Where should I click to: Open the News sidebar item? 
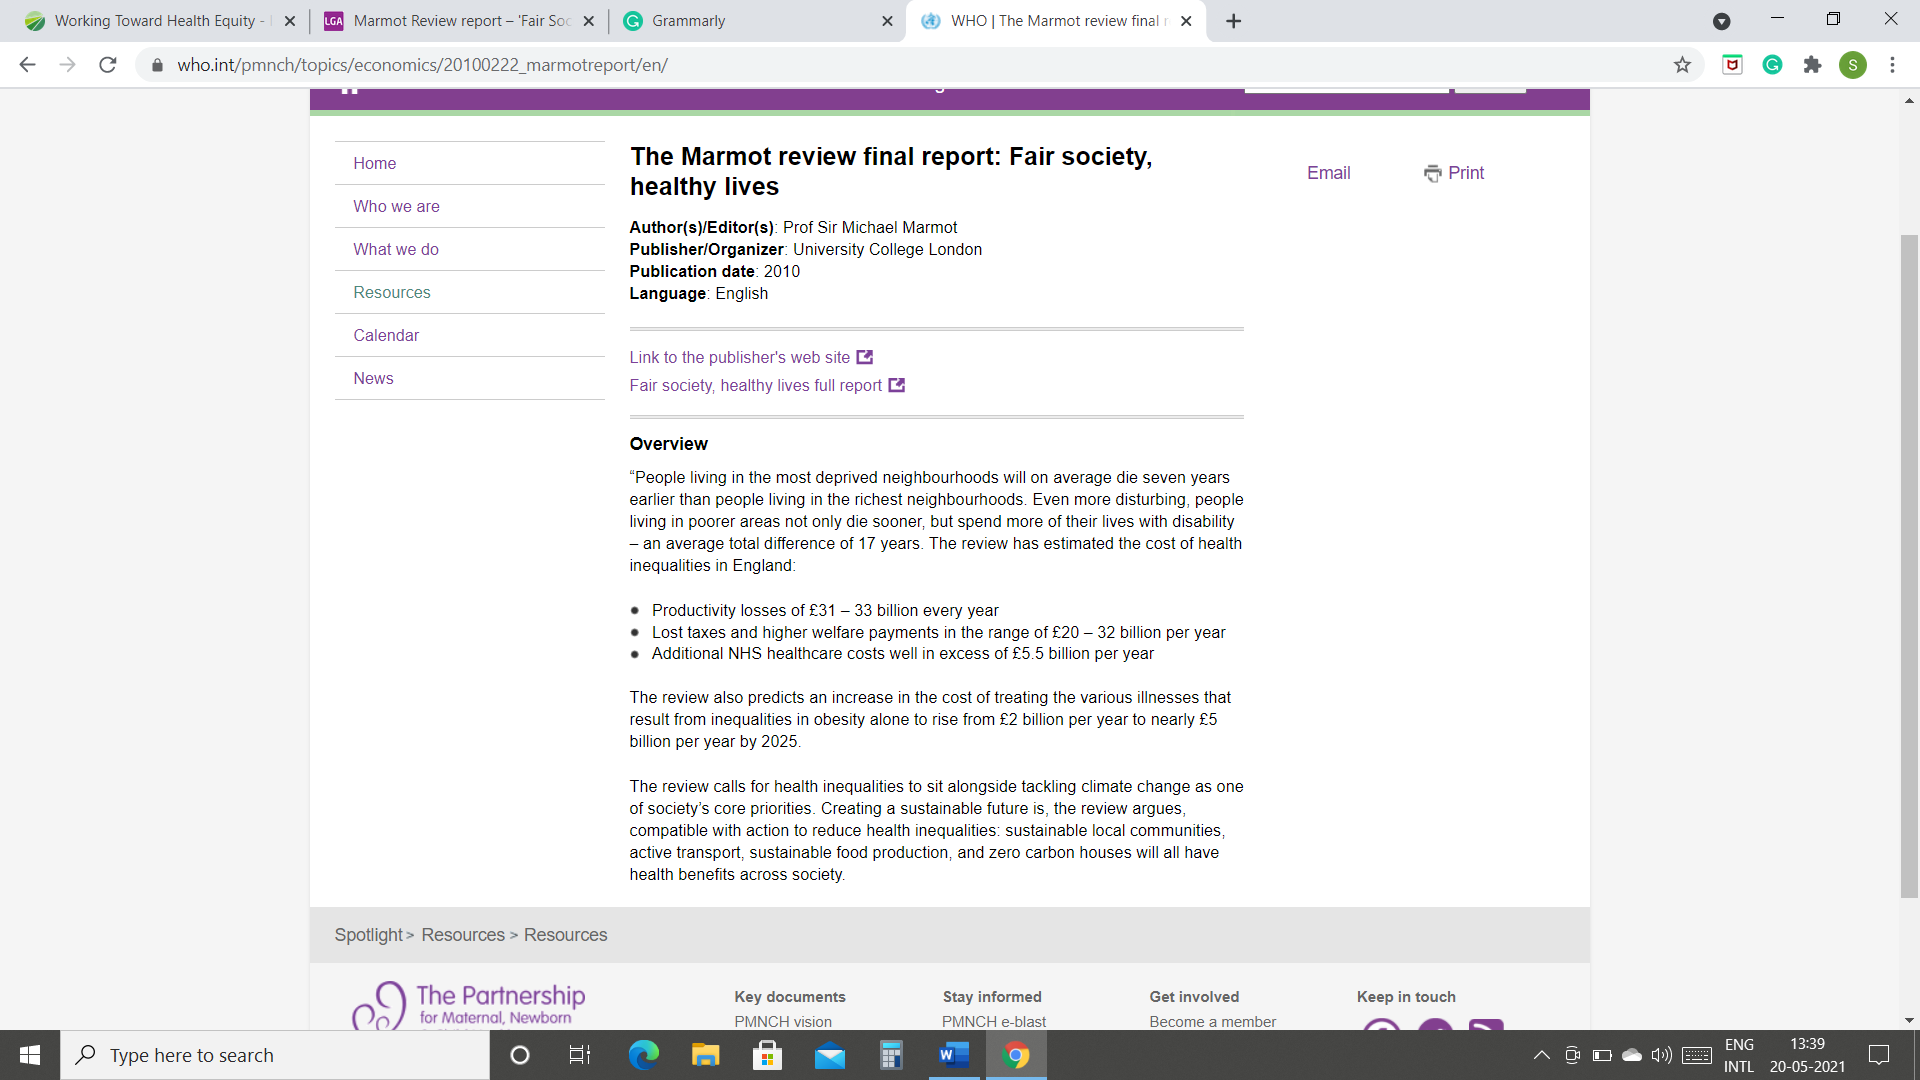(x=373, y=378)
